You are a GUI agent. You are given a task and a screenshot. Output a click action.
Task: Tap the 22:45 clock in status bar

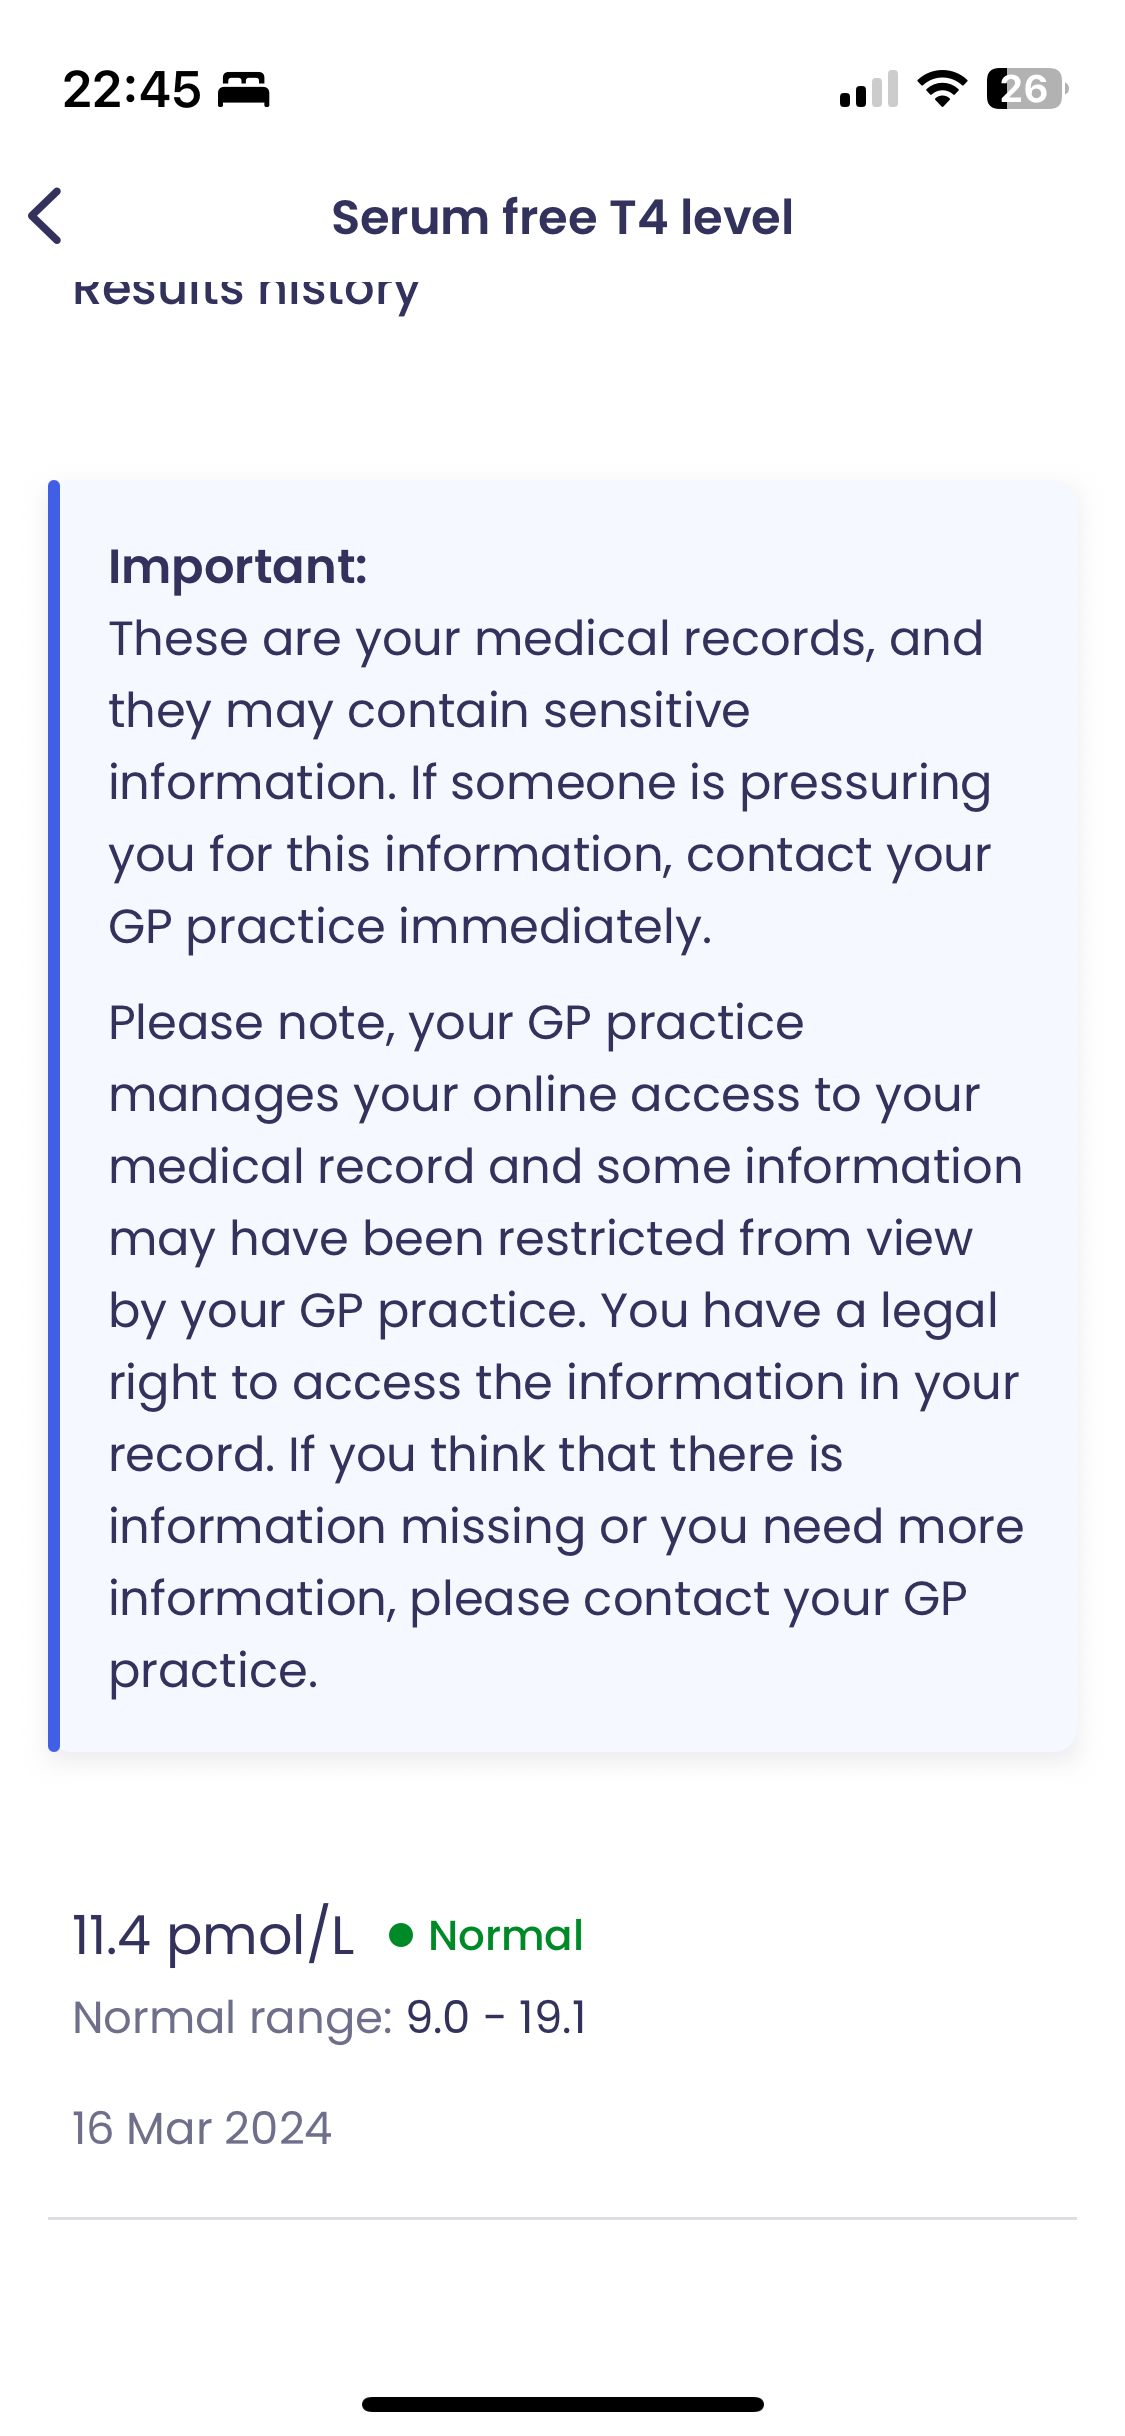click(x=132, y=90)
